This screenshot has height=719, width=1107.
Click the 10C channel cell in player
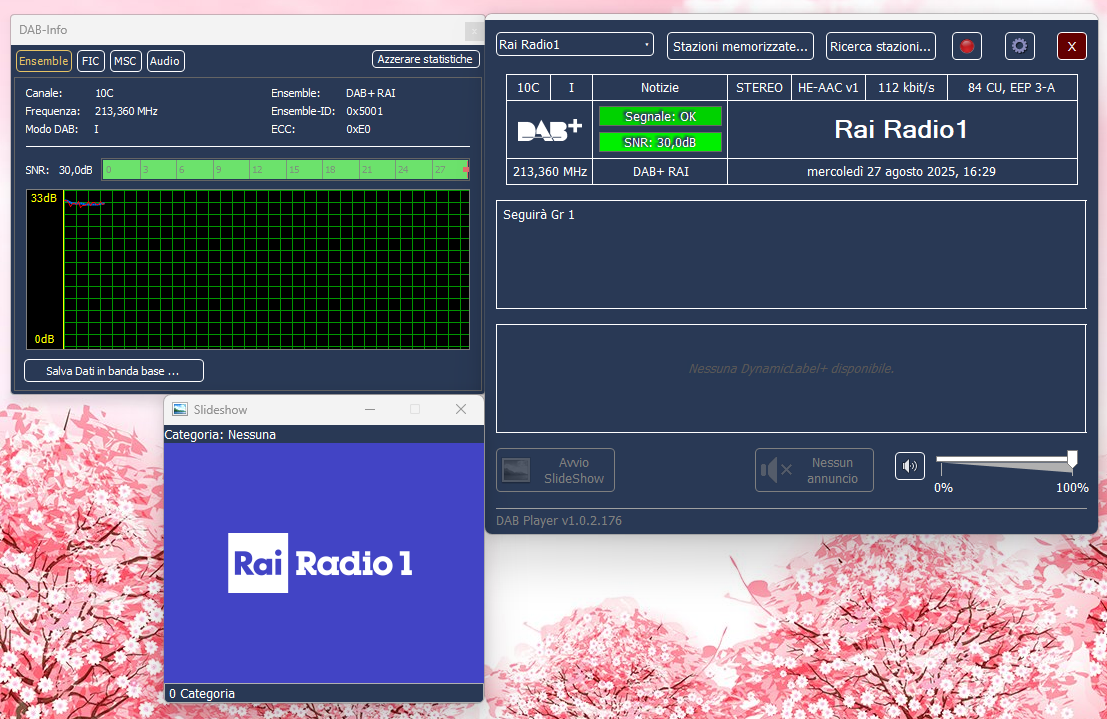528,88
